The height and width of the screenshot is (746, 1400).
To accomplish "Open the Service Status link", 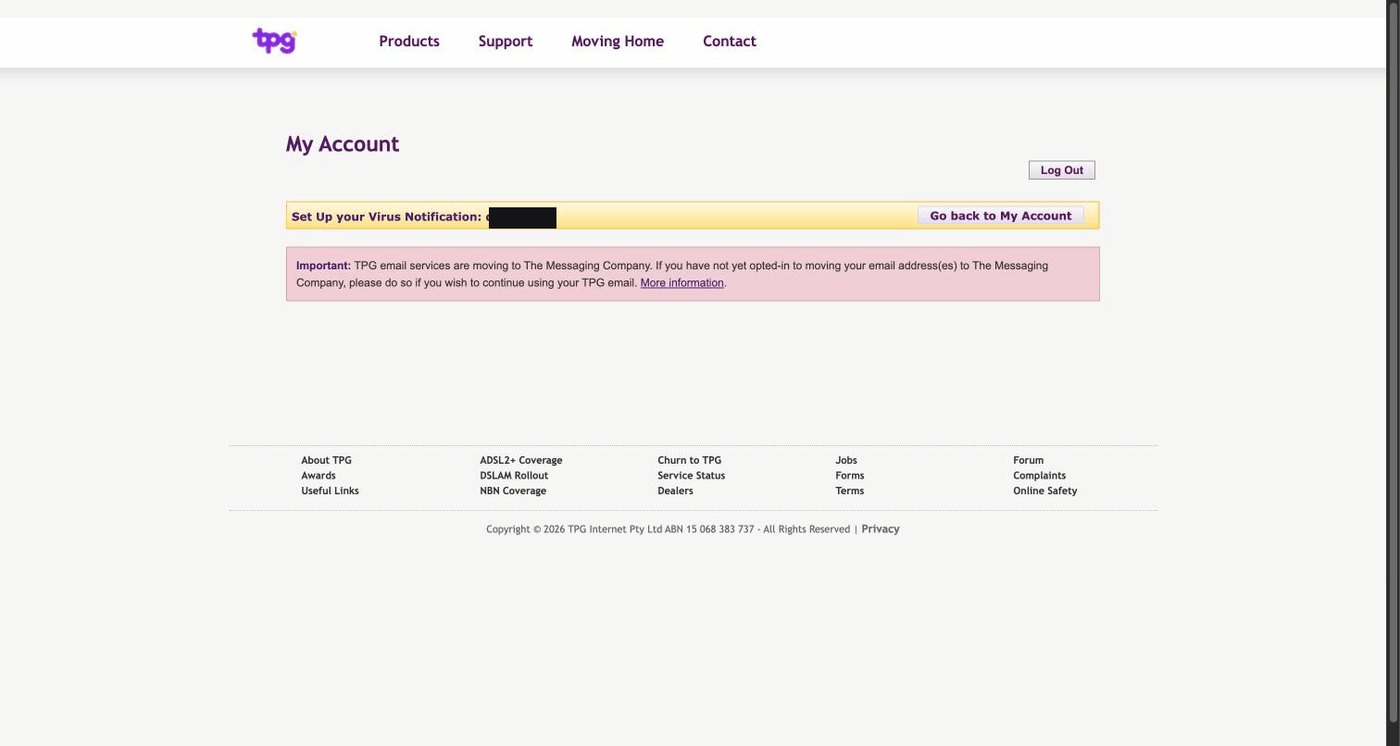I will click(x=691, y=475).
